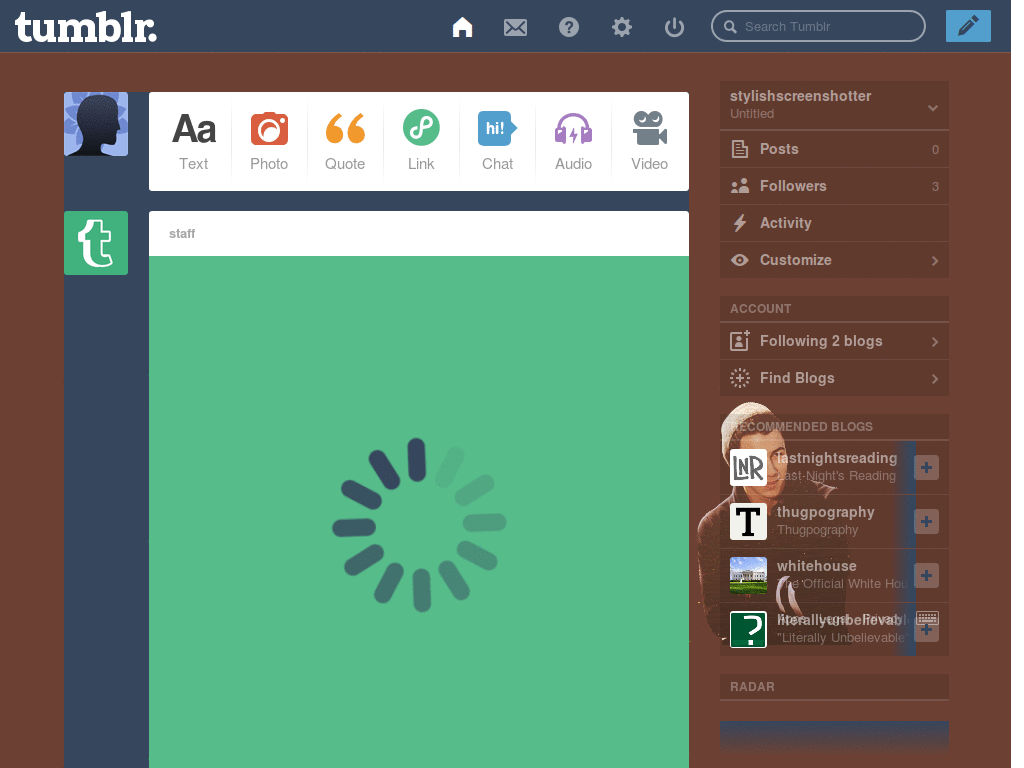Click the Customize row chevron arrow
The image size is (1024, 768).
[935, 261]
